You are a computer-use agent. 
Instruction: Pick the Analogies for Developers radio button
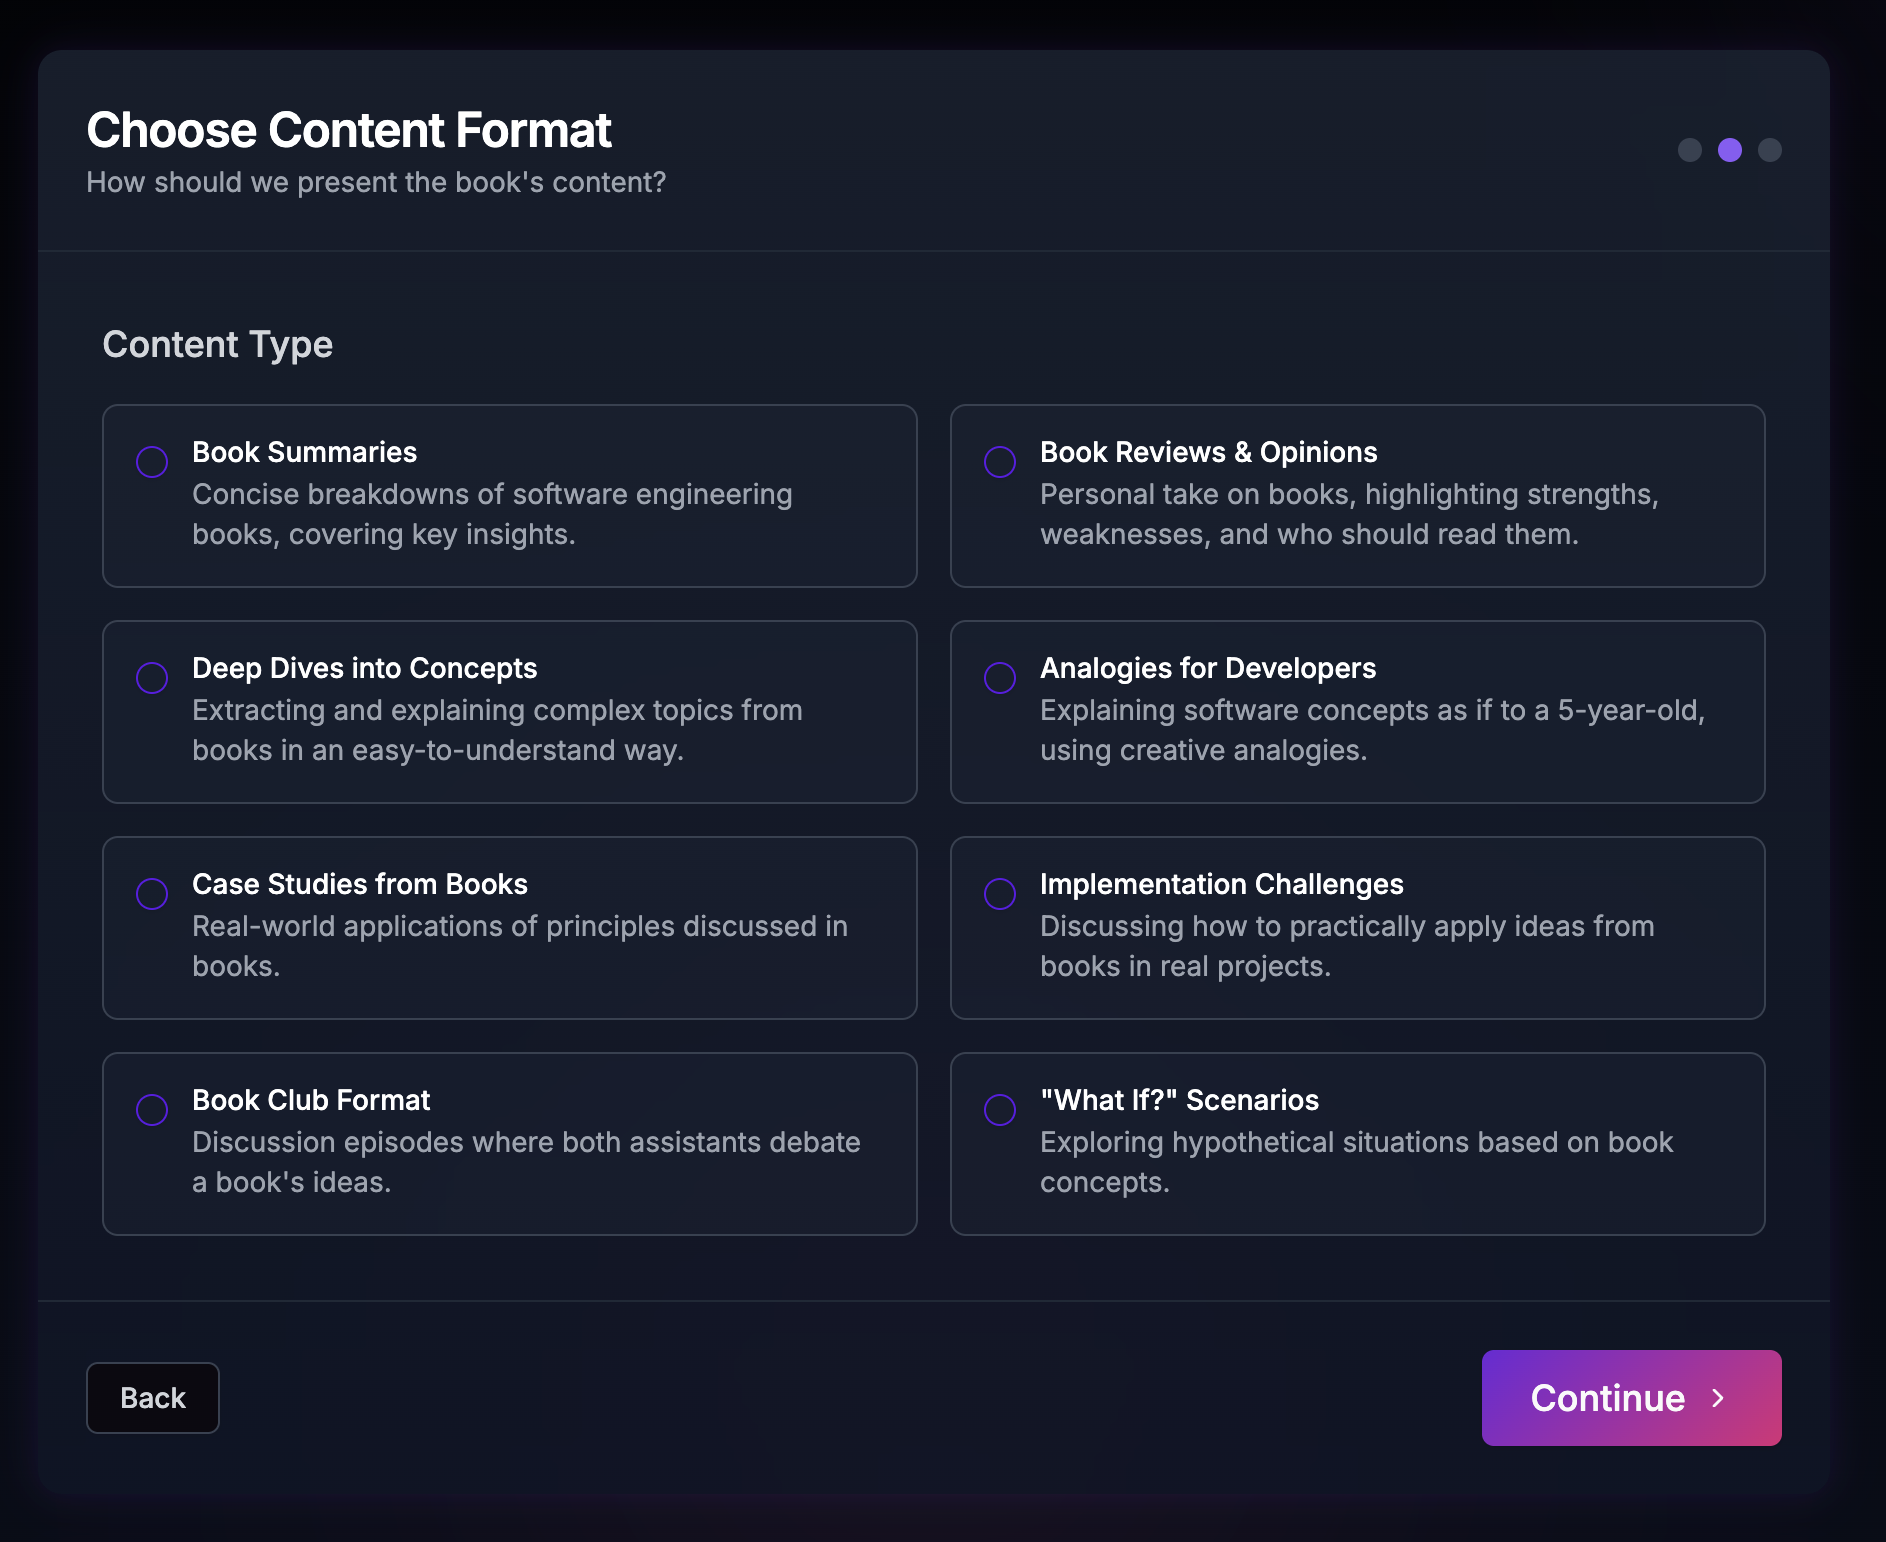point(1000,678)
